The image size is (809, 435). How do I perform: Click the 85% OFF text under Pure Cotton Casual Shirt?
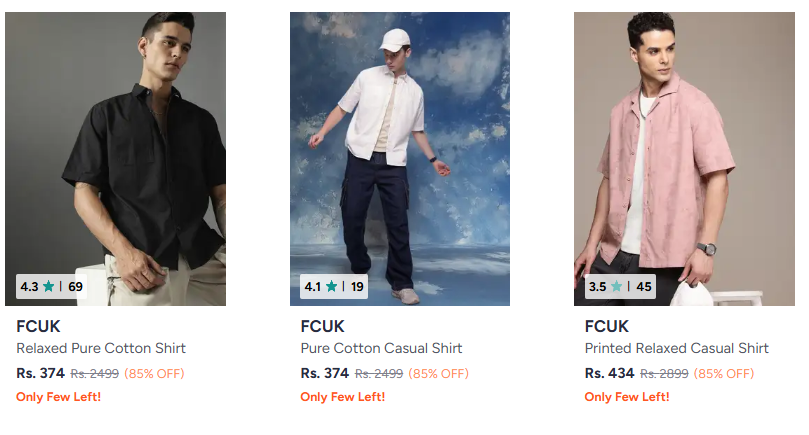tap(439, 374)
